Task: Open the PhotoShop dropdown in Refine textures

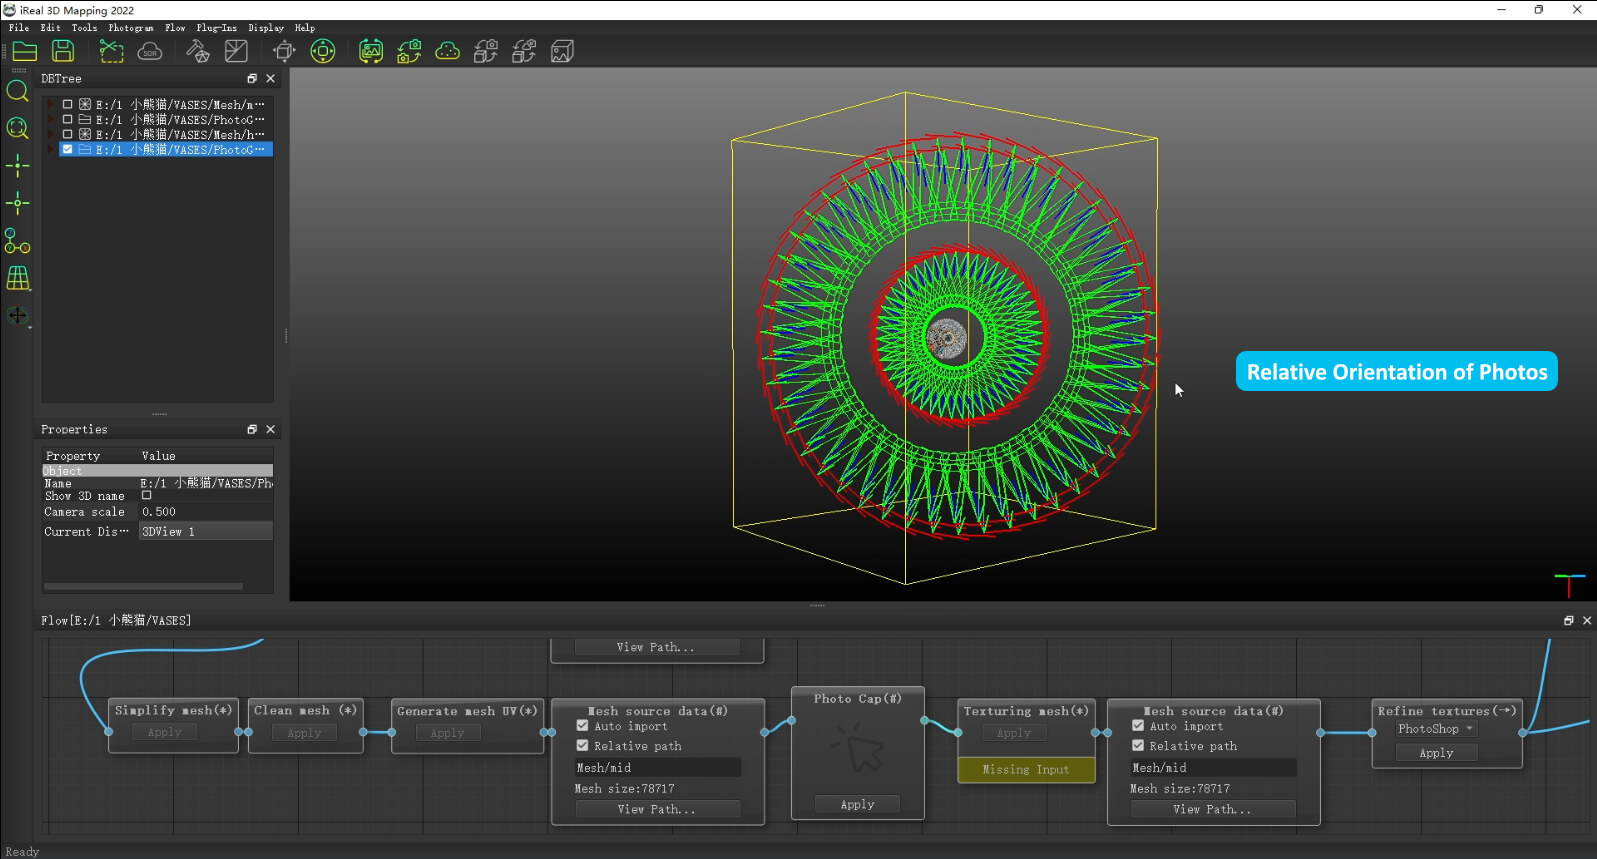Action: click(x=1436, y=729)
